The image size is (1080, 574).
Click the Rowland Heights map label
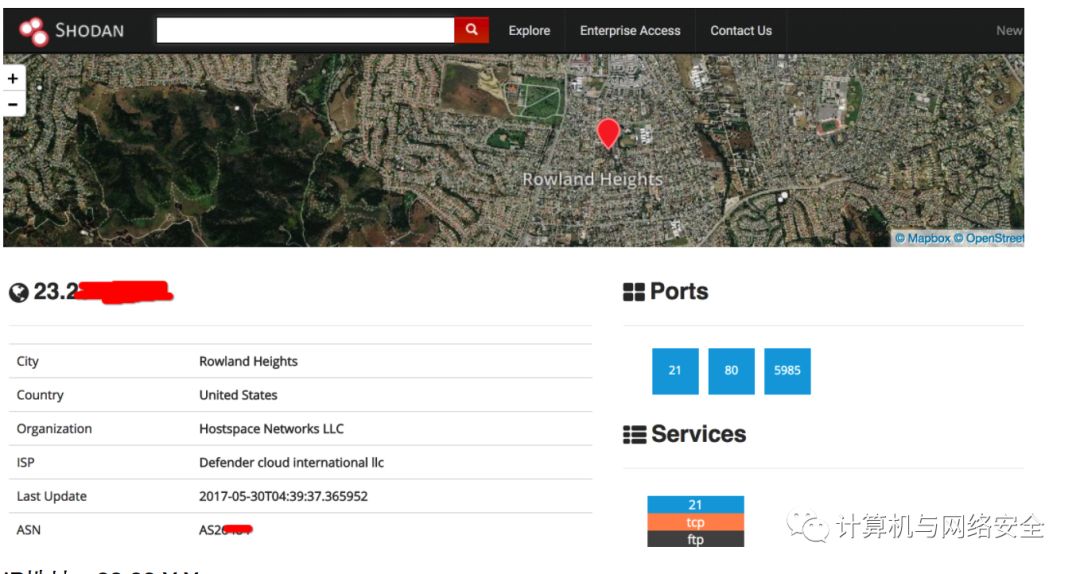pos(592,180)
